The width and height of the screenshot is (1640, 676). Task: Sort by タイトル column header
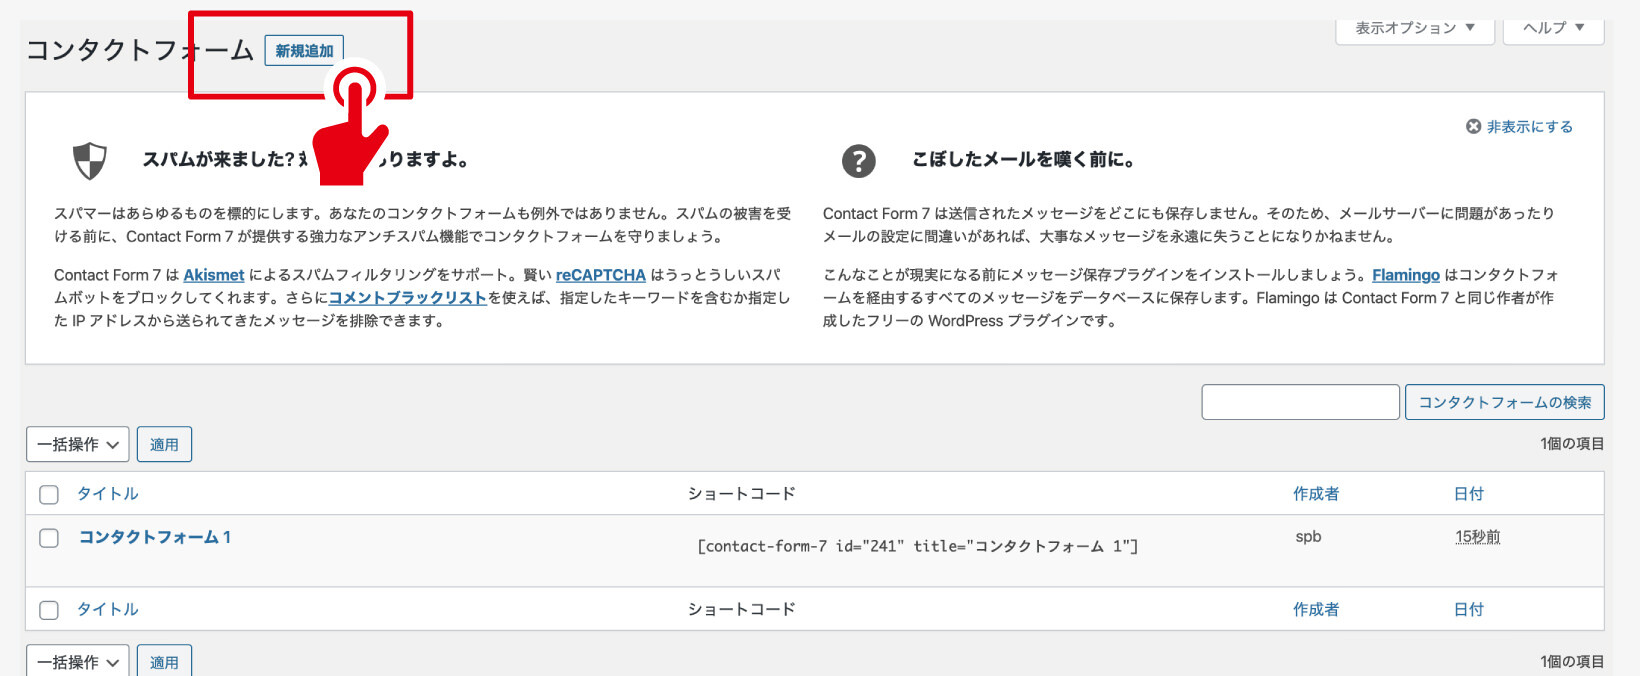[x=108, y=494]
